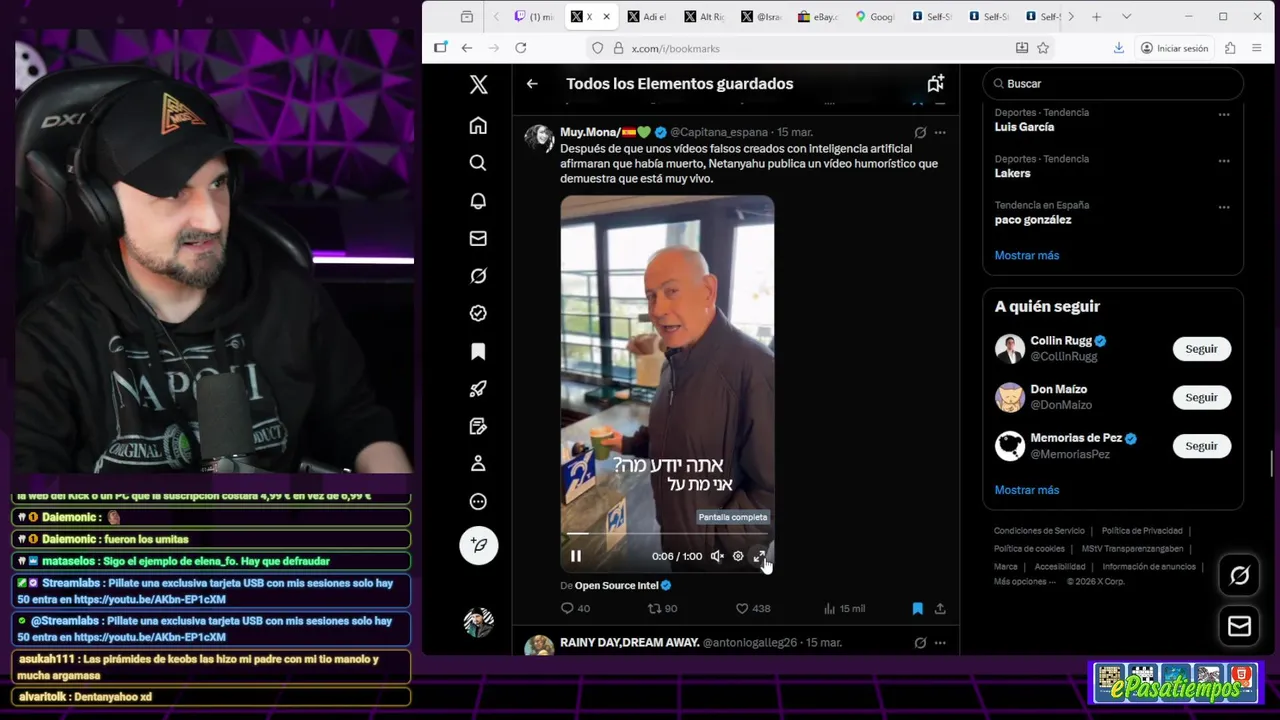This screenshot has height=720, width=1280.
Task: Go back with the Todos los Elementos arrow
Action: point(532,84)
